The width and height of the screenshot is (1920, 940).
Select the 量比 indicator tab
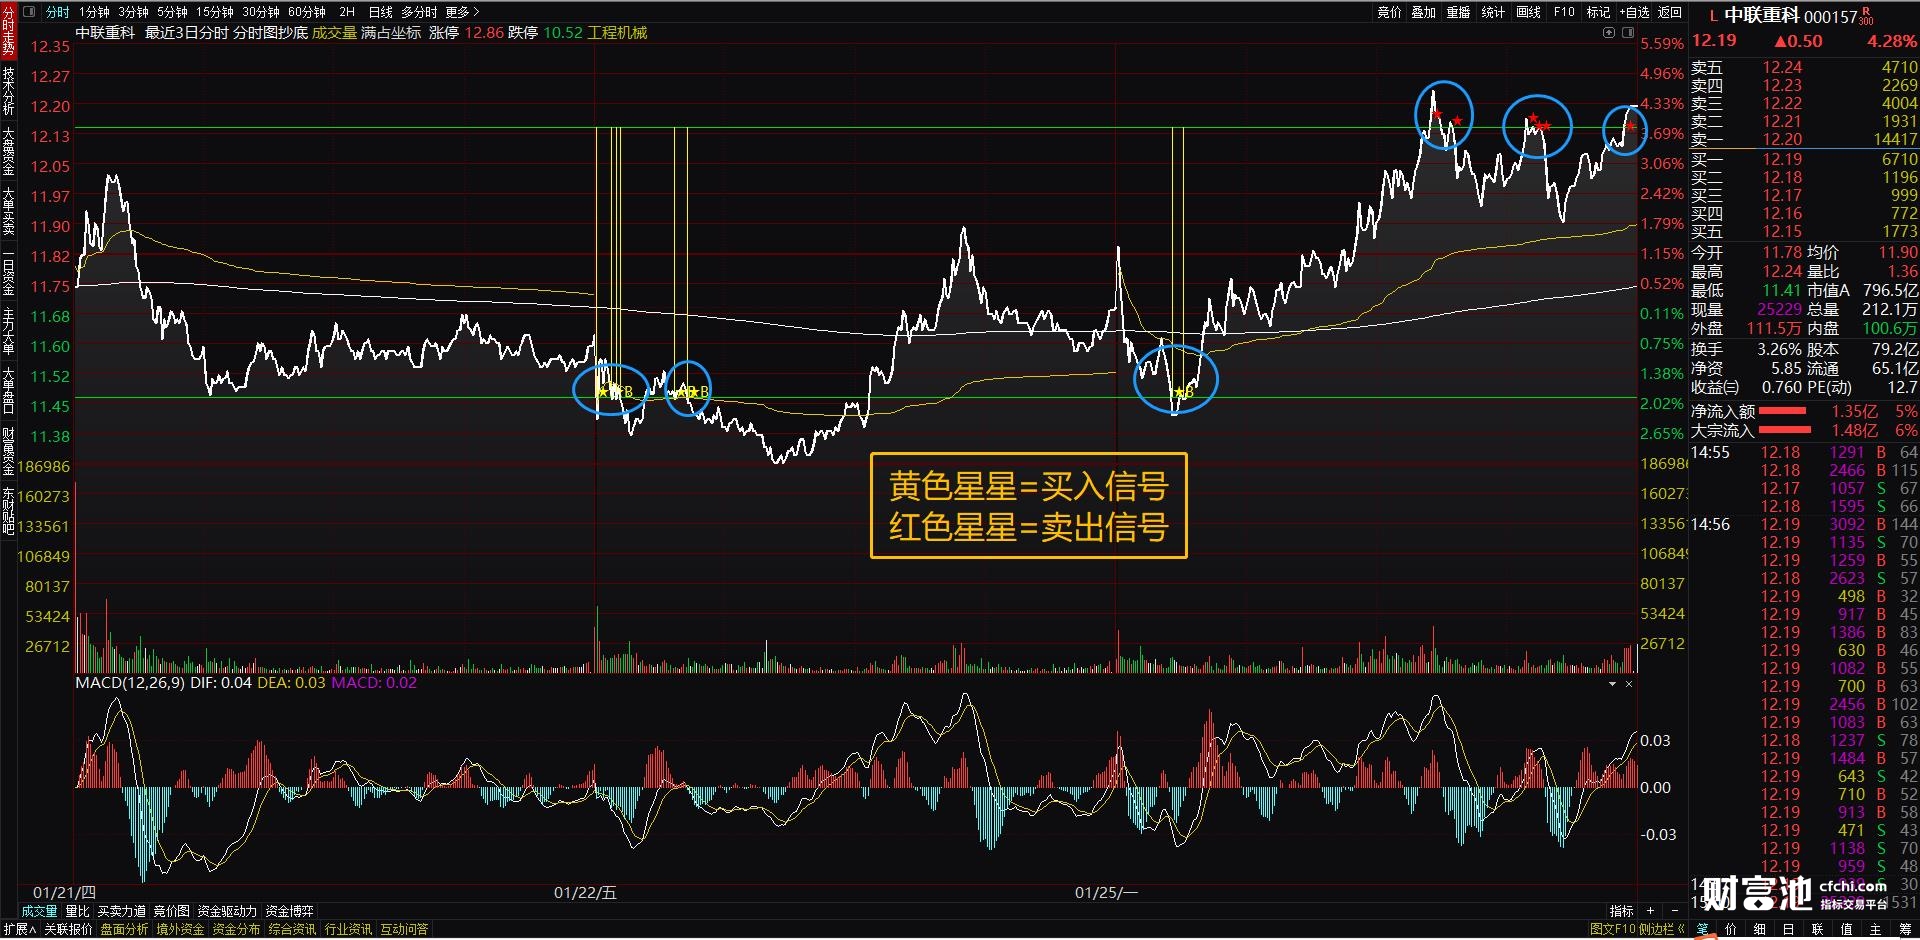(x=77, y=911)
